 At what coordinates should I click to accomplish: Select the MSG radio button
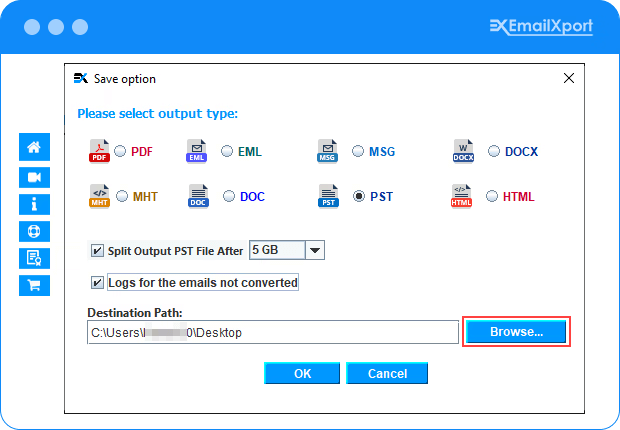click(x=358, y=152)
